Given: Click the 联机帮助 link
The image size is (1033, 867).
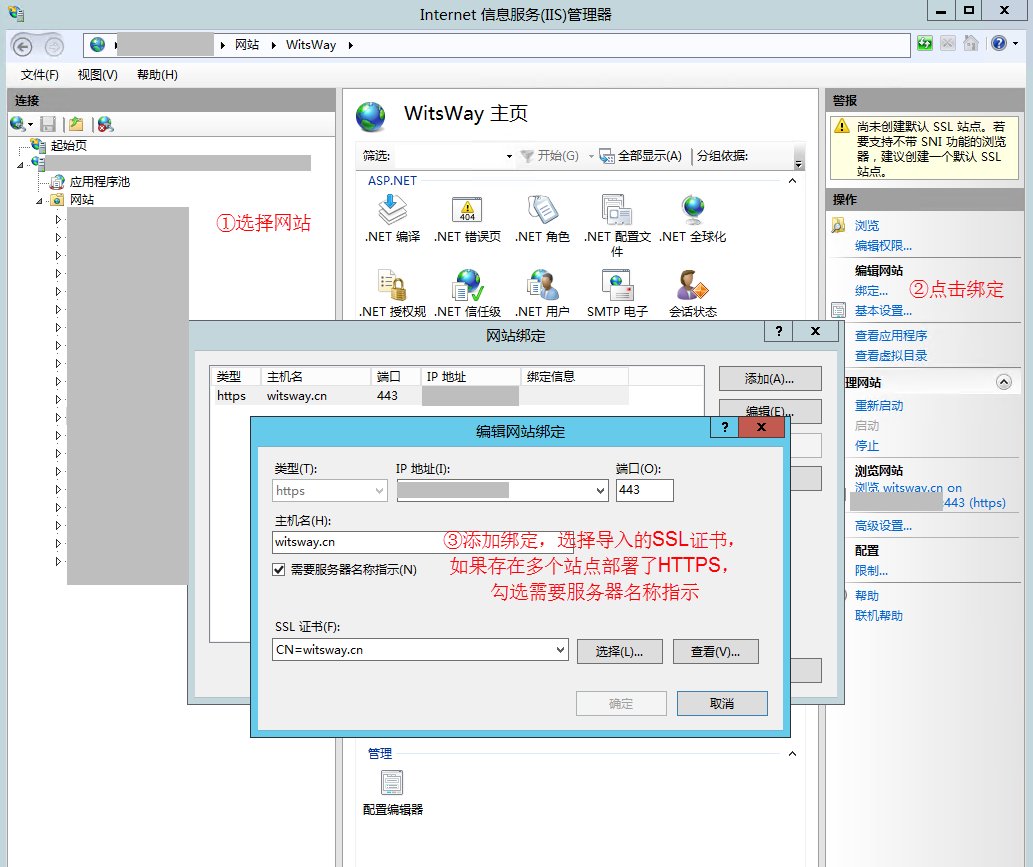Looking at the screenshot, I should [879, 615].
